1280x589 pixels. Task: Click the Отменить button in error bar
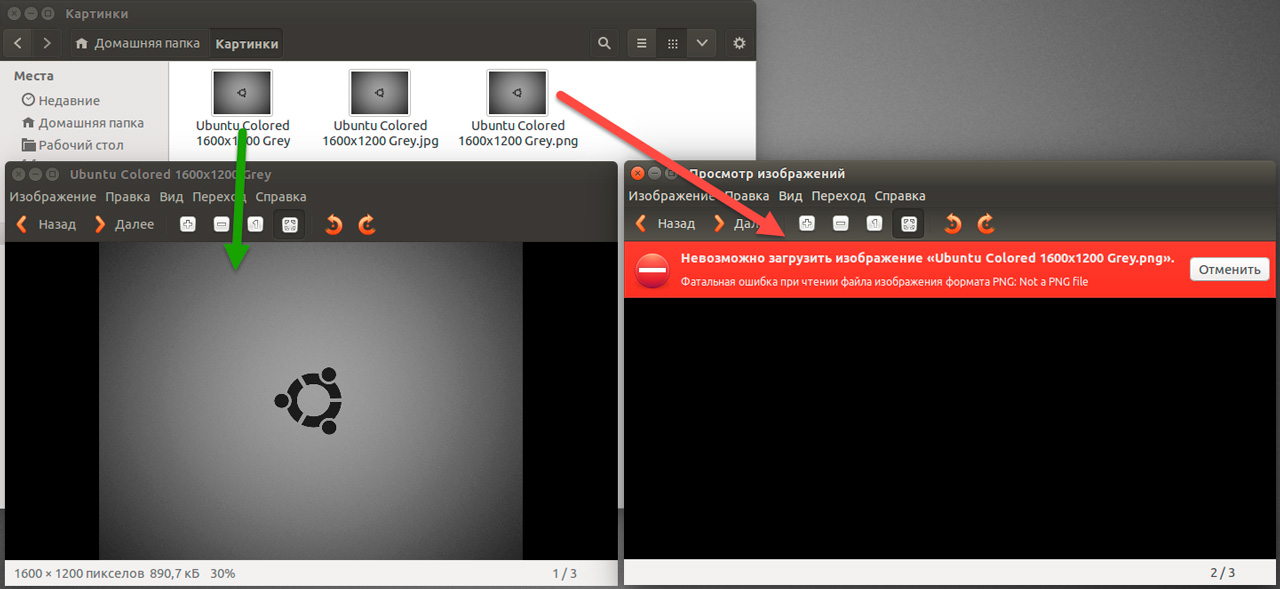click(1229, 269)
